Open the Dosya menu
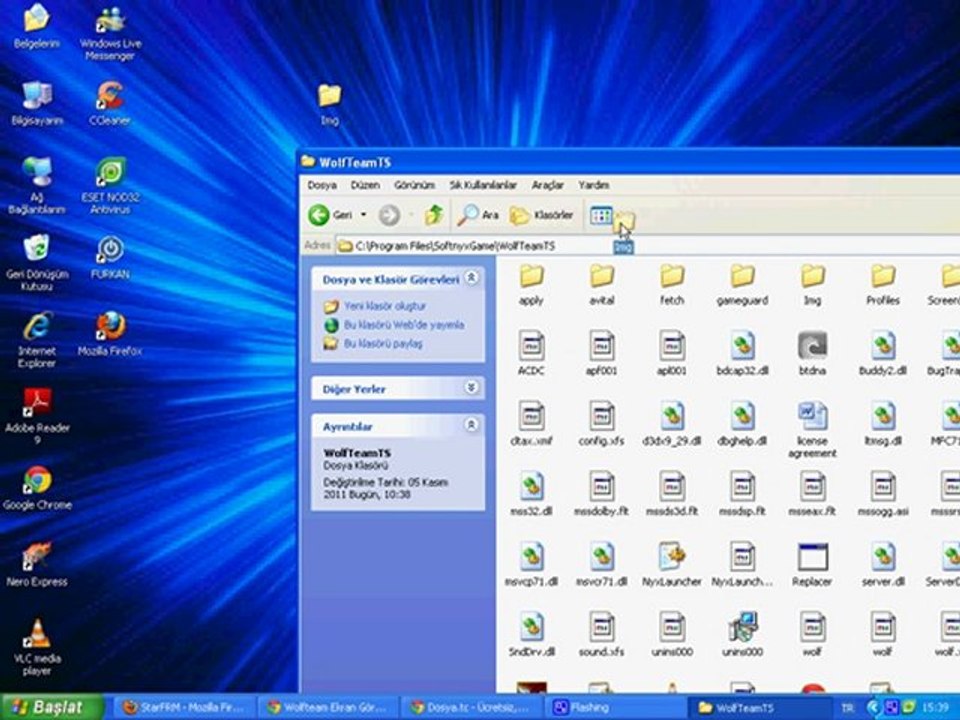 tap(321, 185)
